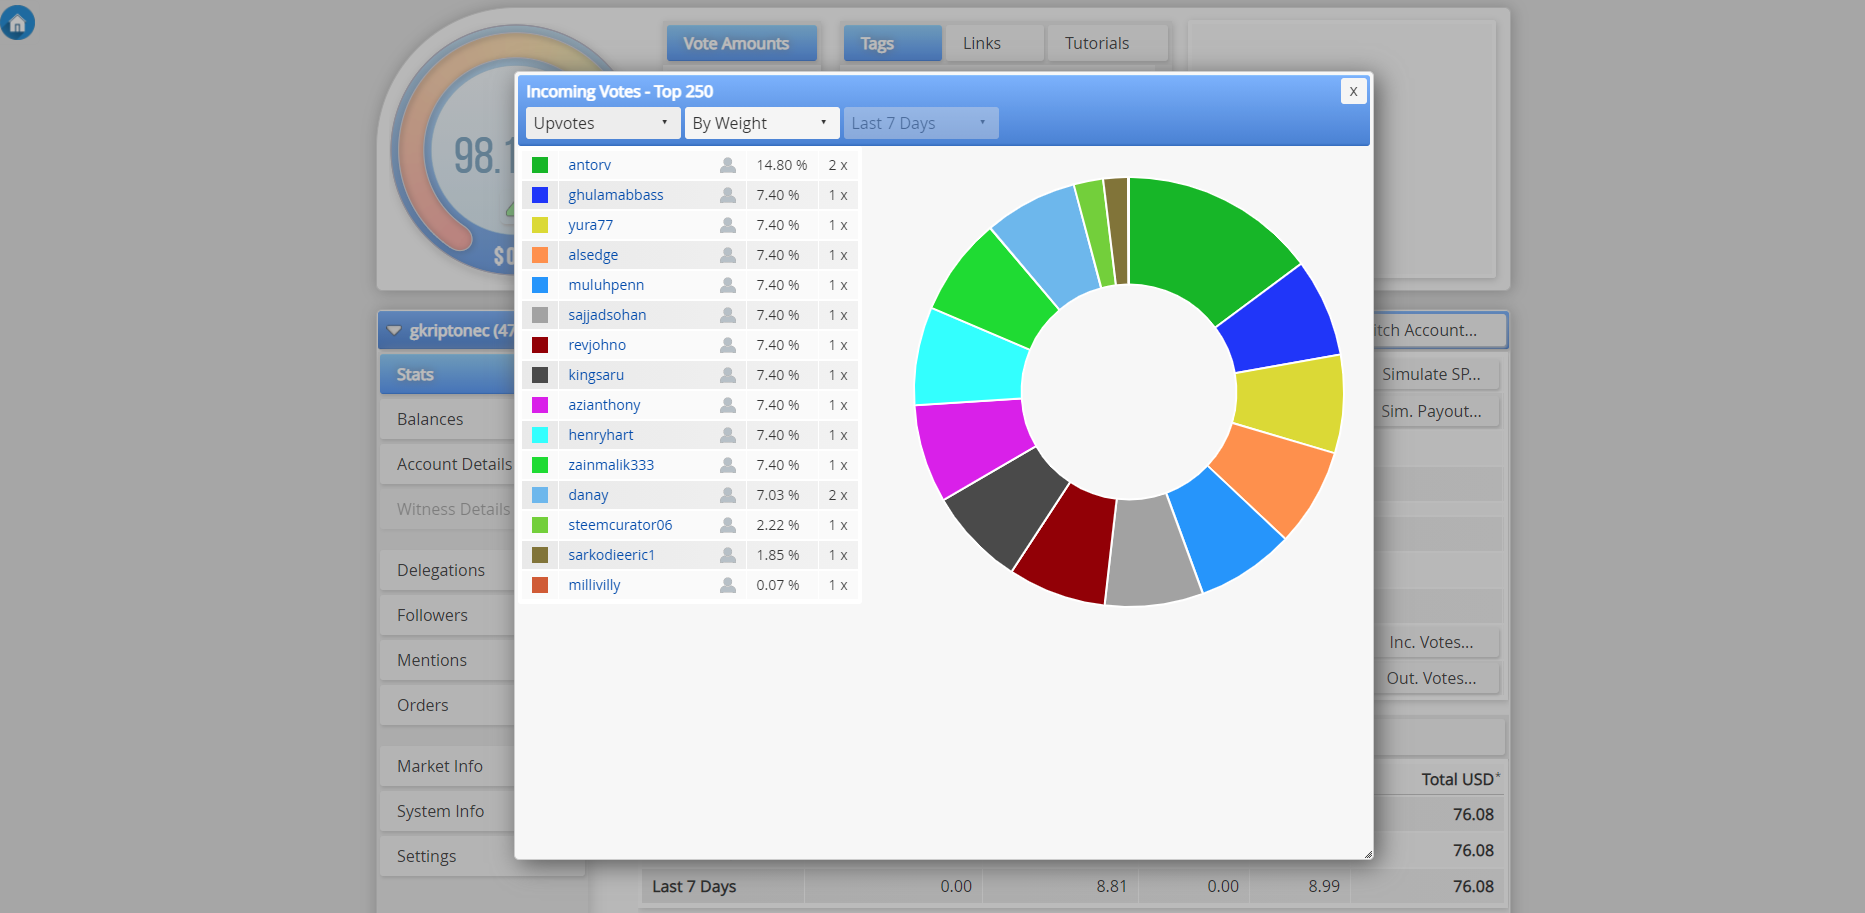Open the millivilly account link
Image resolution: width=1865 pixels, height=913 pixels.
(x=594, y=585)
